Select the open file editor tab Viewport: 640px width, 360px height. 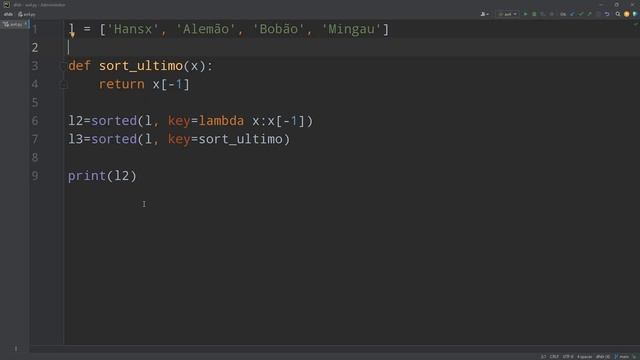pyautogui.click(x=15, y=24)
